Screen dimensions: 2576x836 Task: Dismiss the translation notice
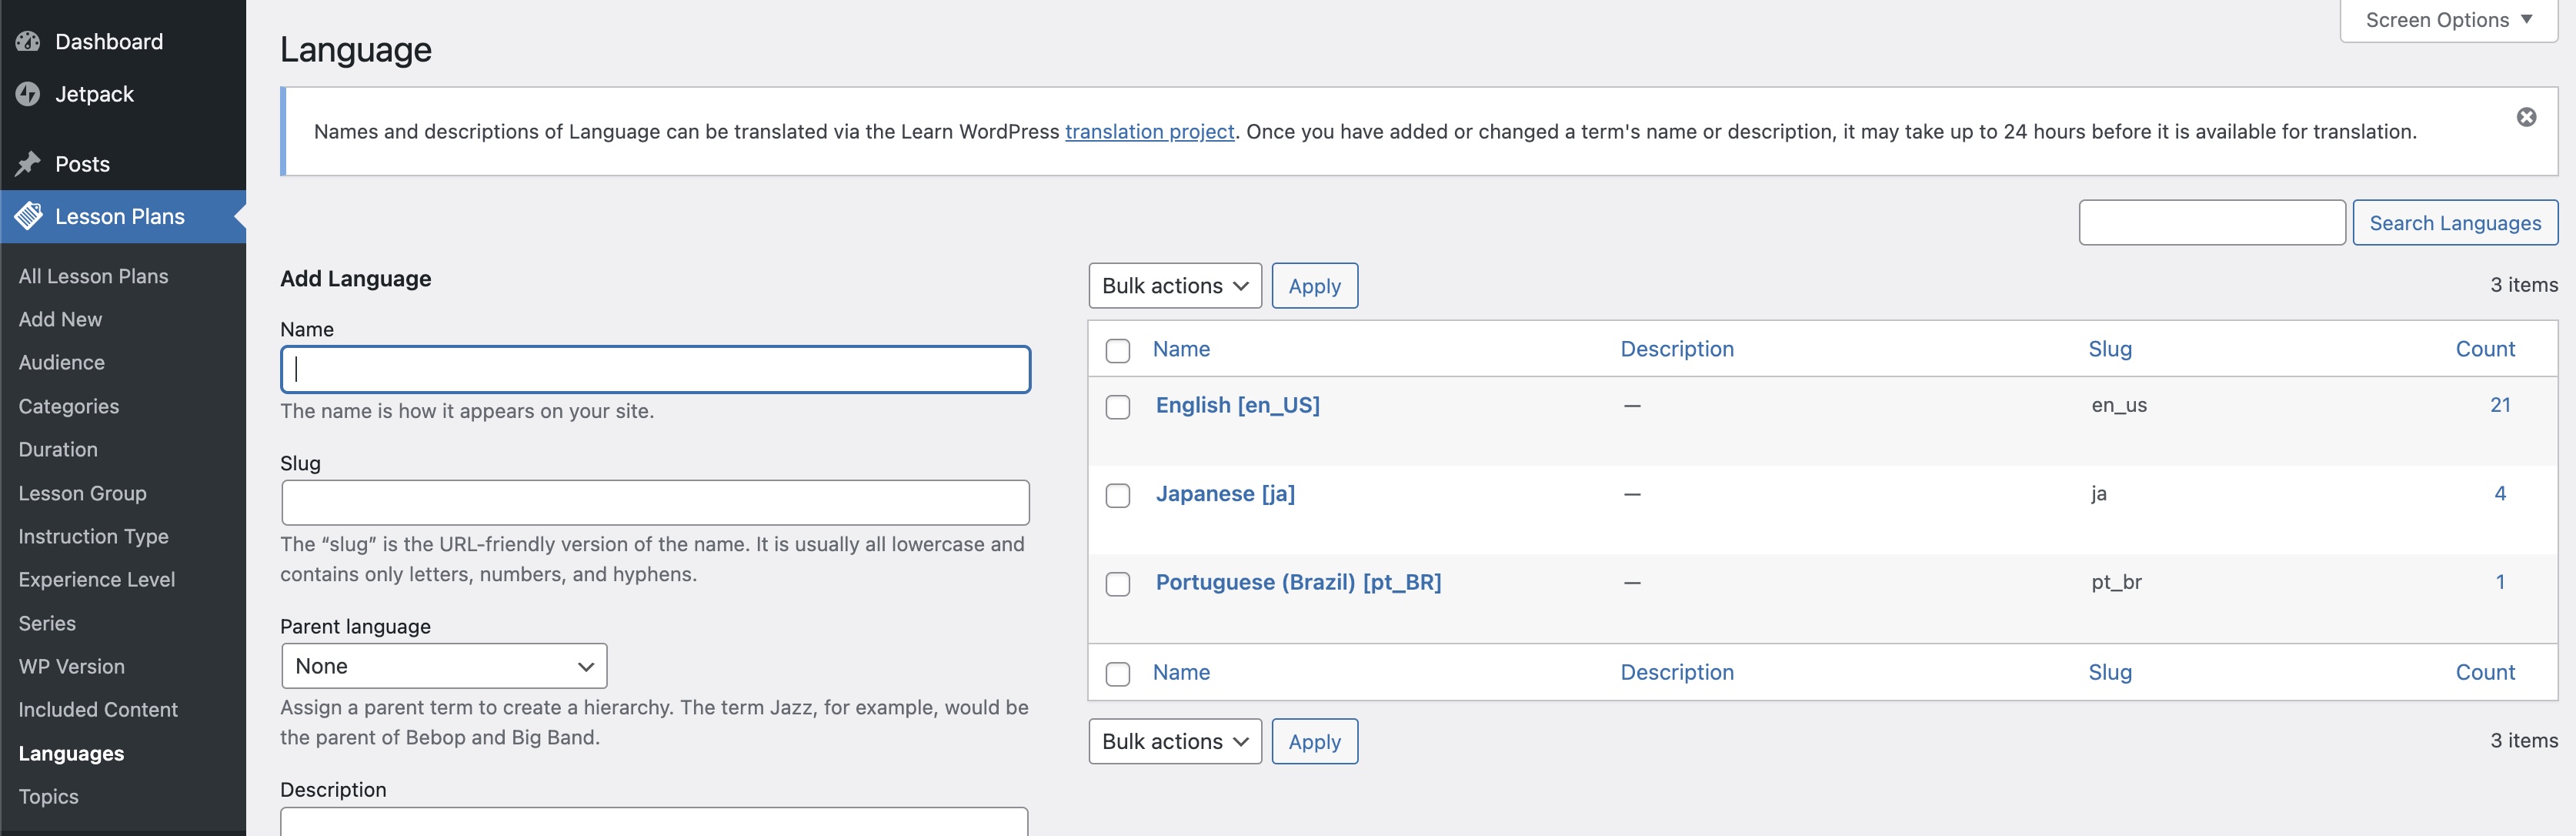2526,117
